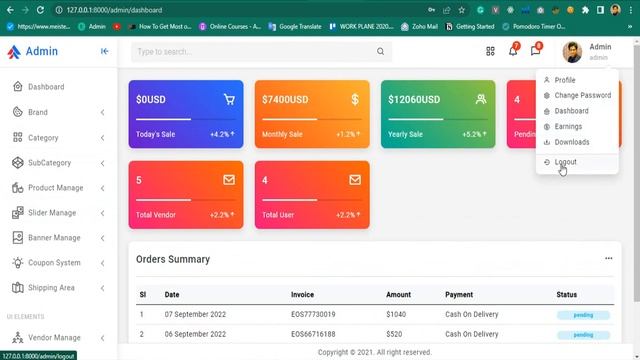Choose Logout from the user dropdown
Image resolution: width=640 pixels, height=360 pixels.
tap(577, 162)
